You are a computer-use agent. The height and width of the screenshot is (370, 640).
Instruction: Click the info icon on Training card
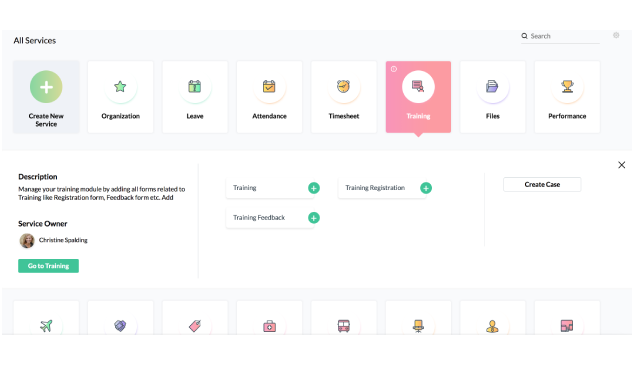(394, 69)
